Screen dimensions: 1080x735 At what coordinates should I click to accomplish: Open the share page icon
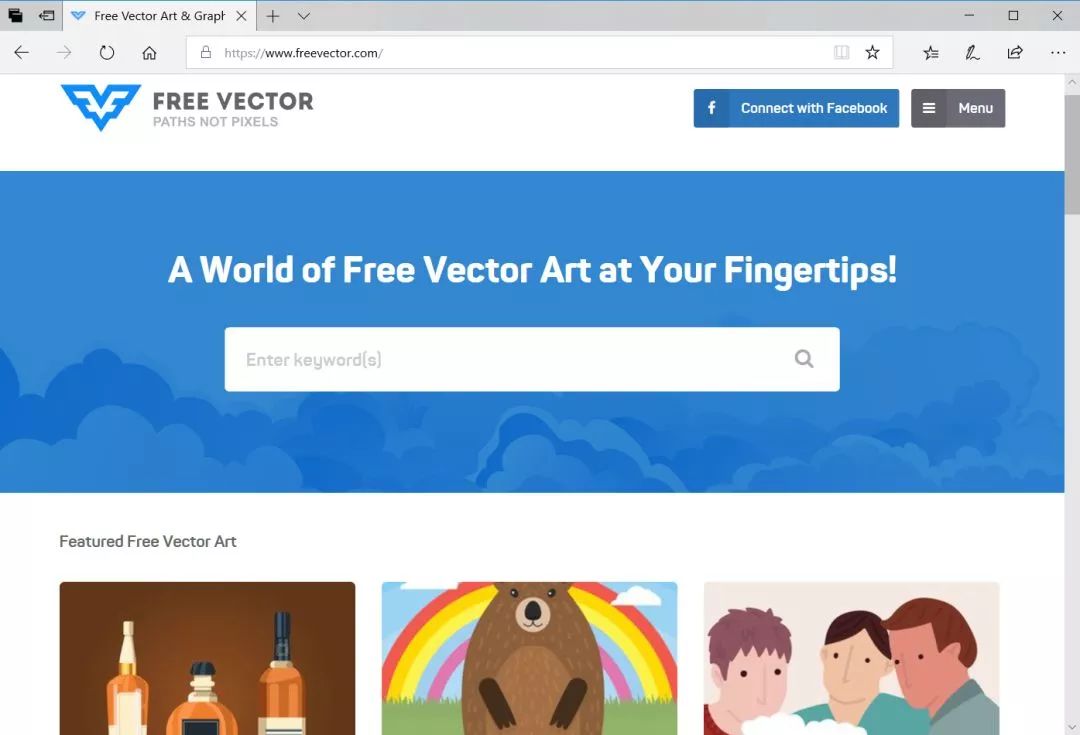tap(1015, 52)
